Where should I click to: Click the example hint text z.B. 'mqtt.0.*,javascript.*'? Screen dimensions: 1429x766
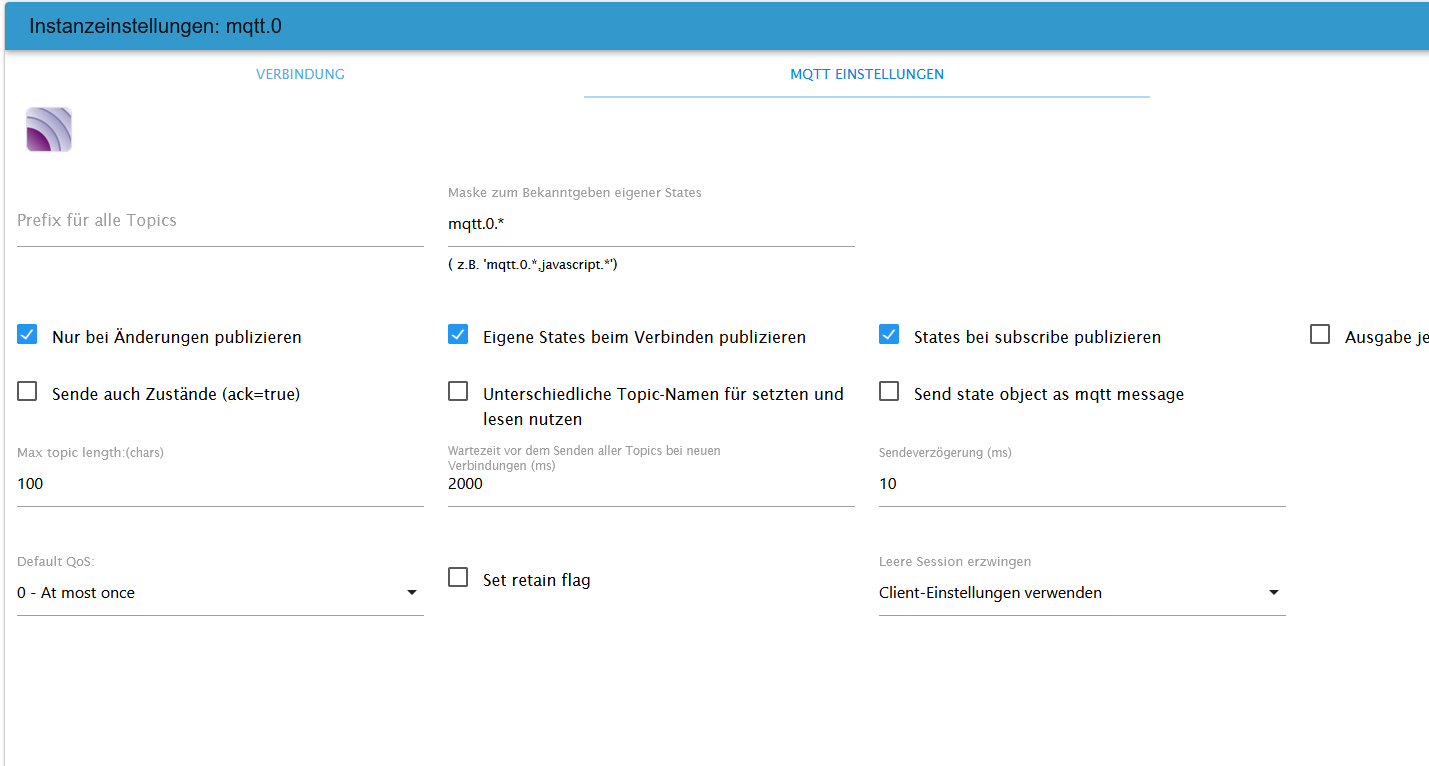point(533,265)
